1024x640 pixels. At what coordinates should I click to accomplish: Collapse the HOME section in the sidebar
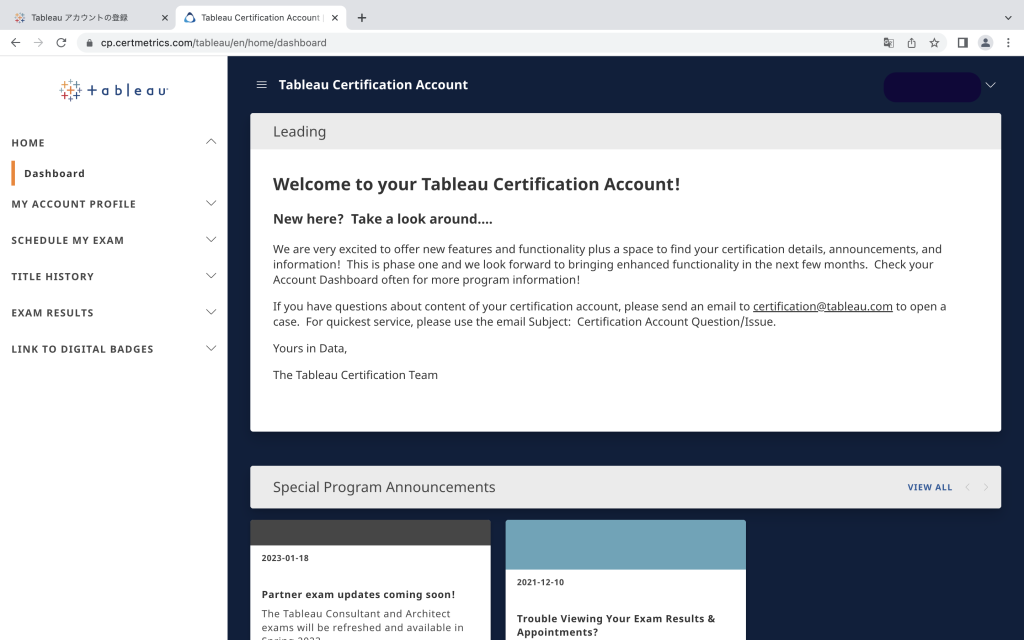(211, 142)
